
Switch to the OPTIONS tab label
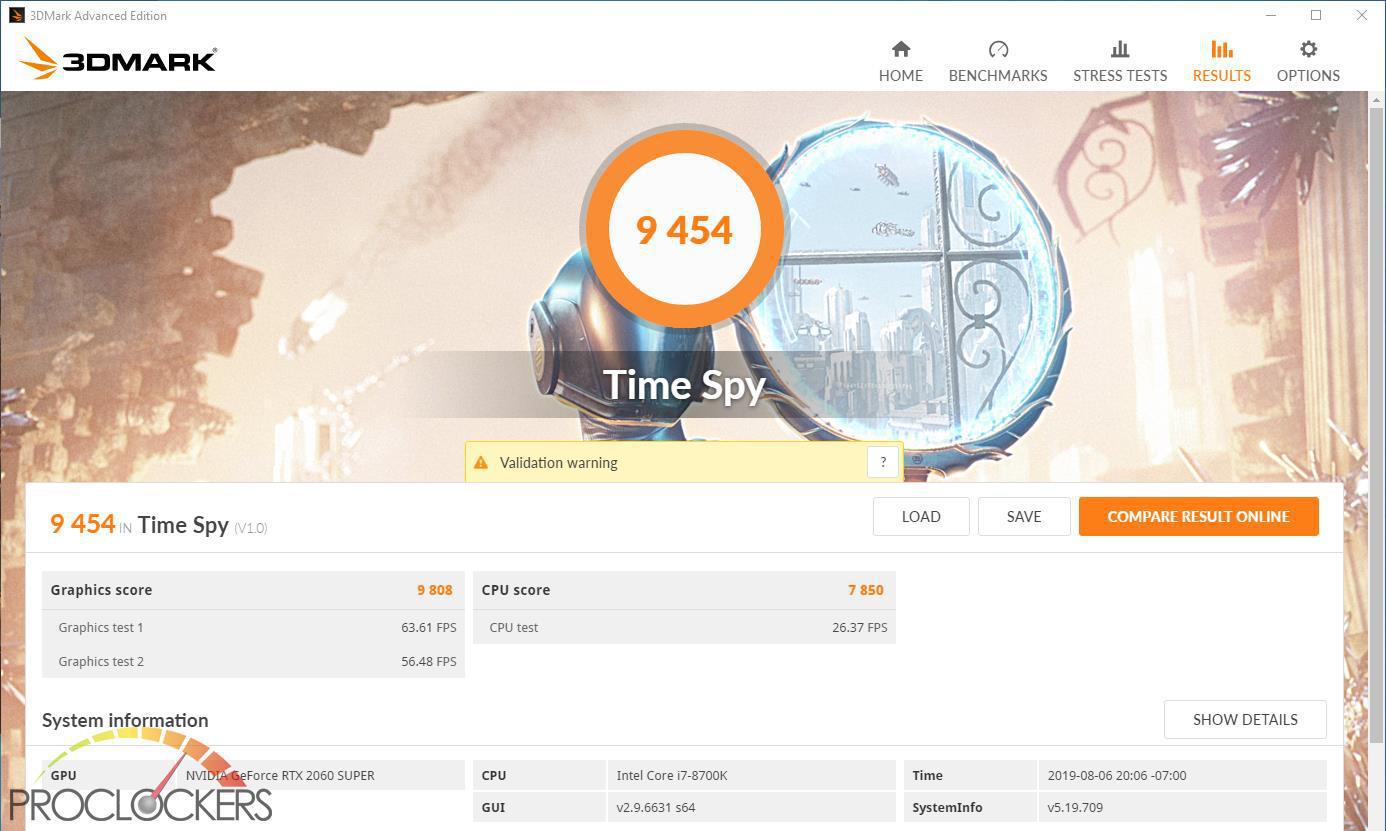tap(1308, 75)
